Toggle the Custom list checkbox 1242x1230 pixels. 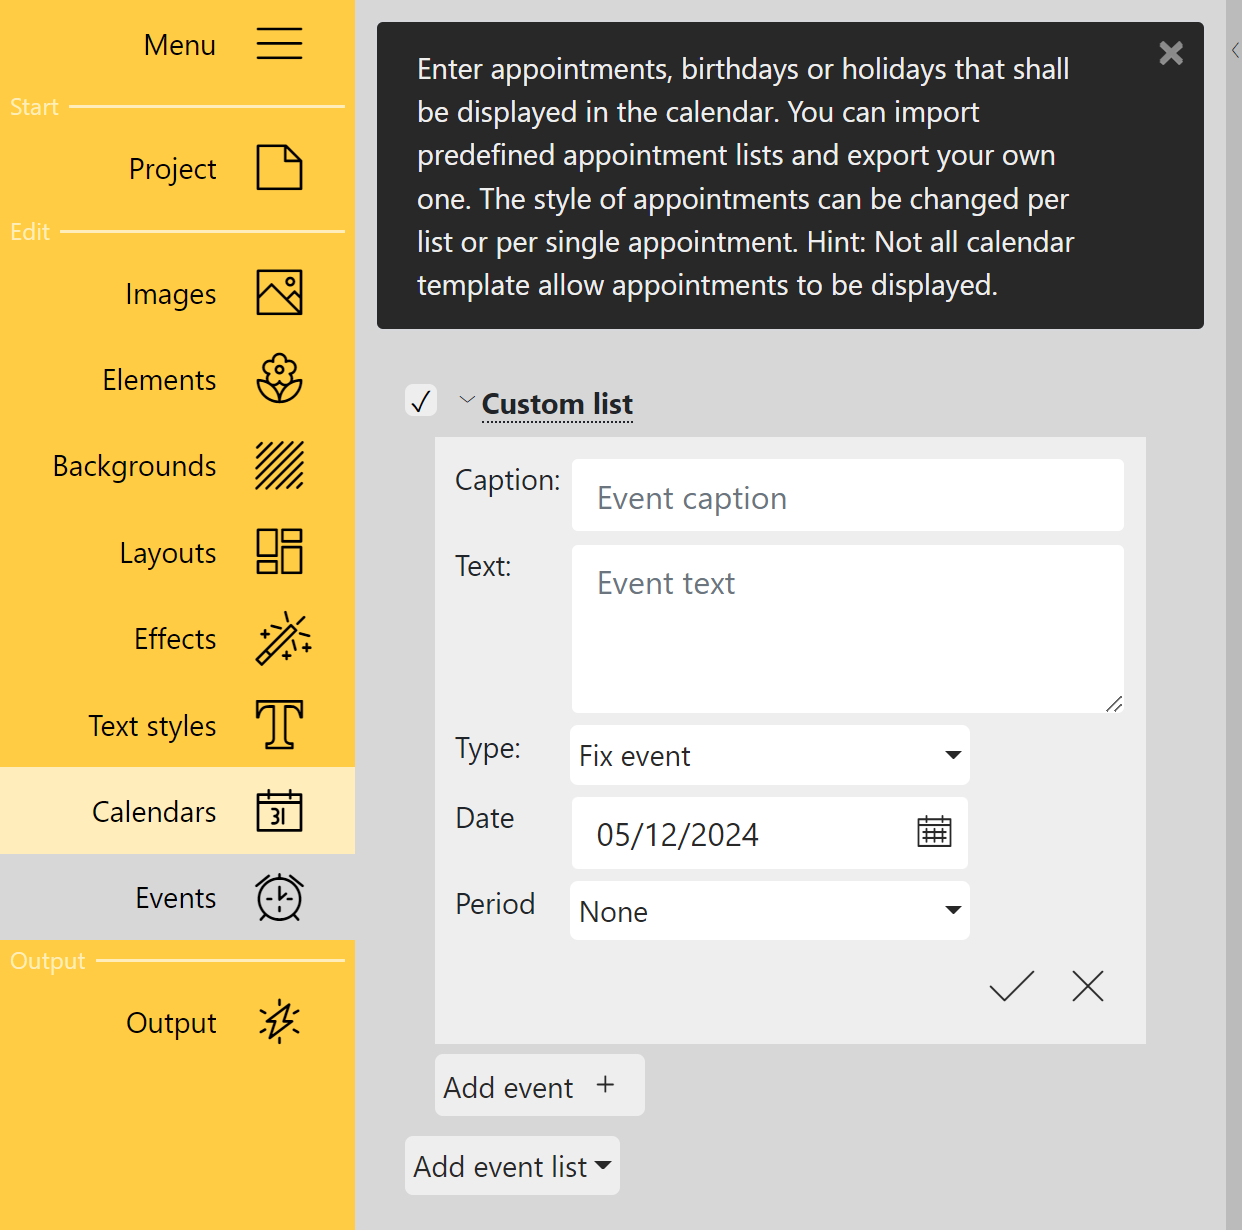(421, 401)
